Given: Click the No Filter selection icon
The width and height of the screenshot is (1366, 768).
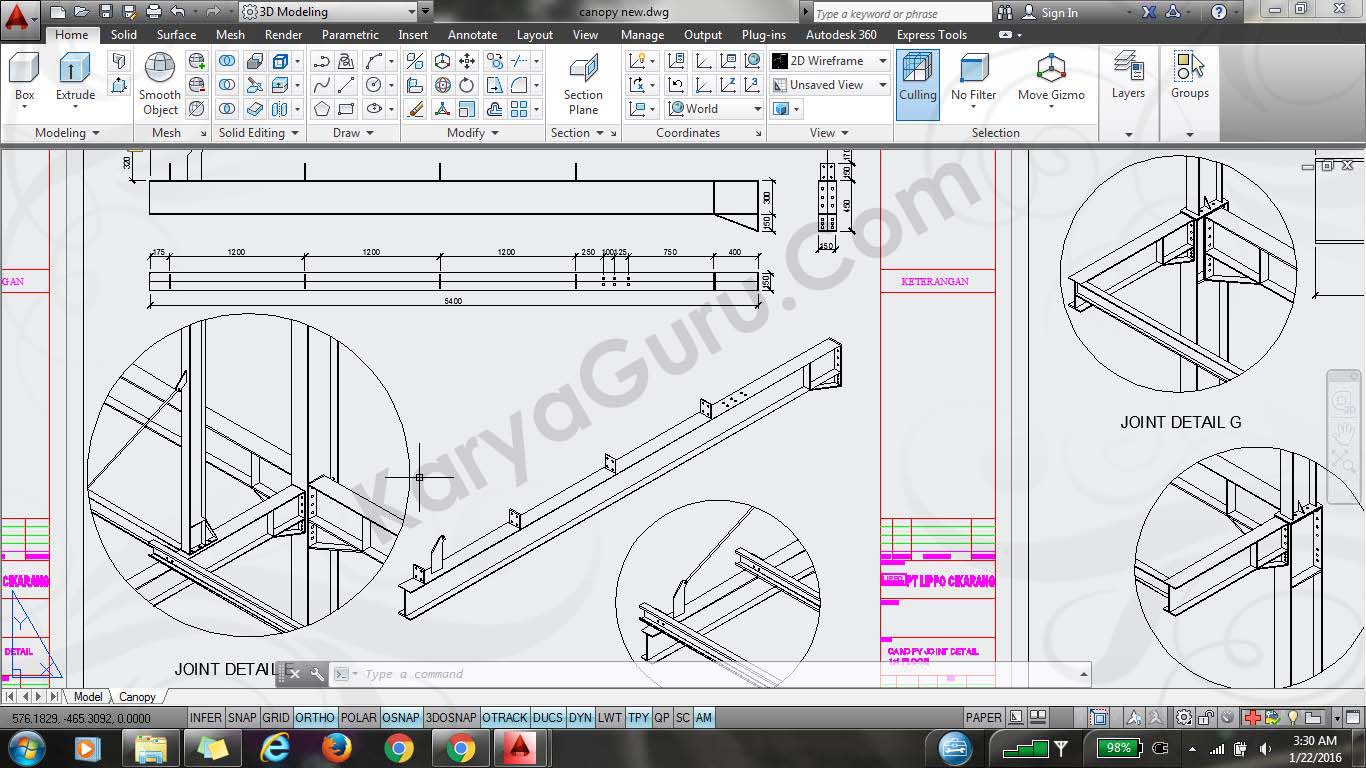Looking at the screenshot, I should (973, 78).
